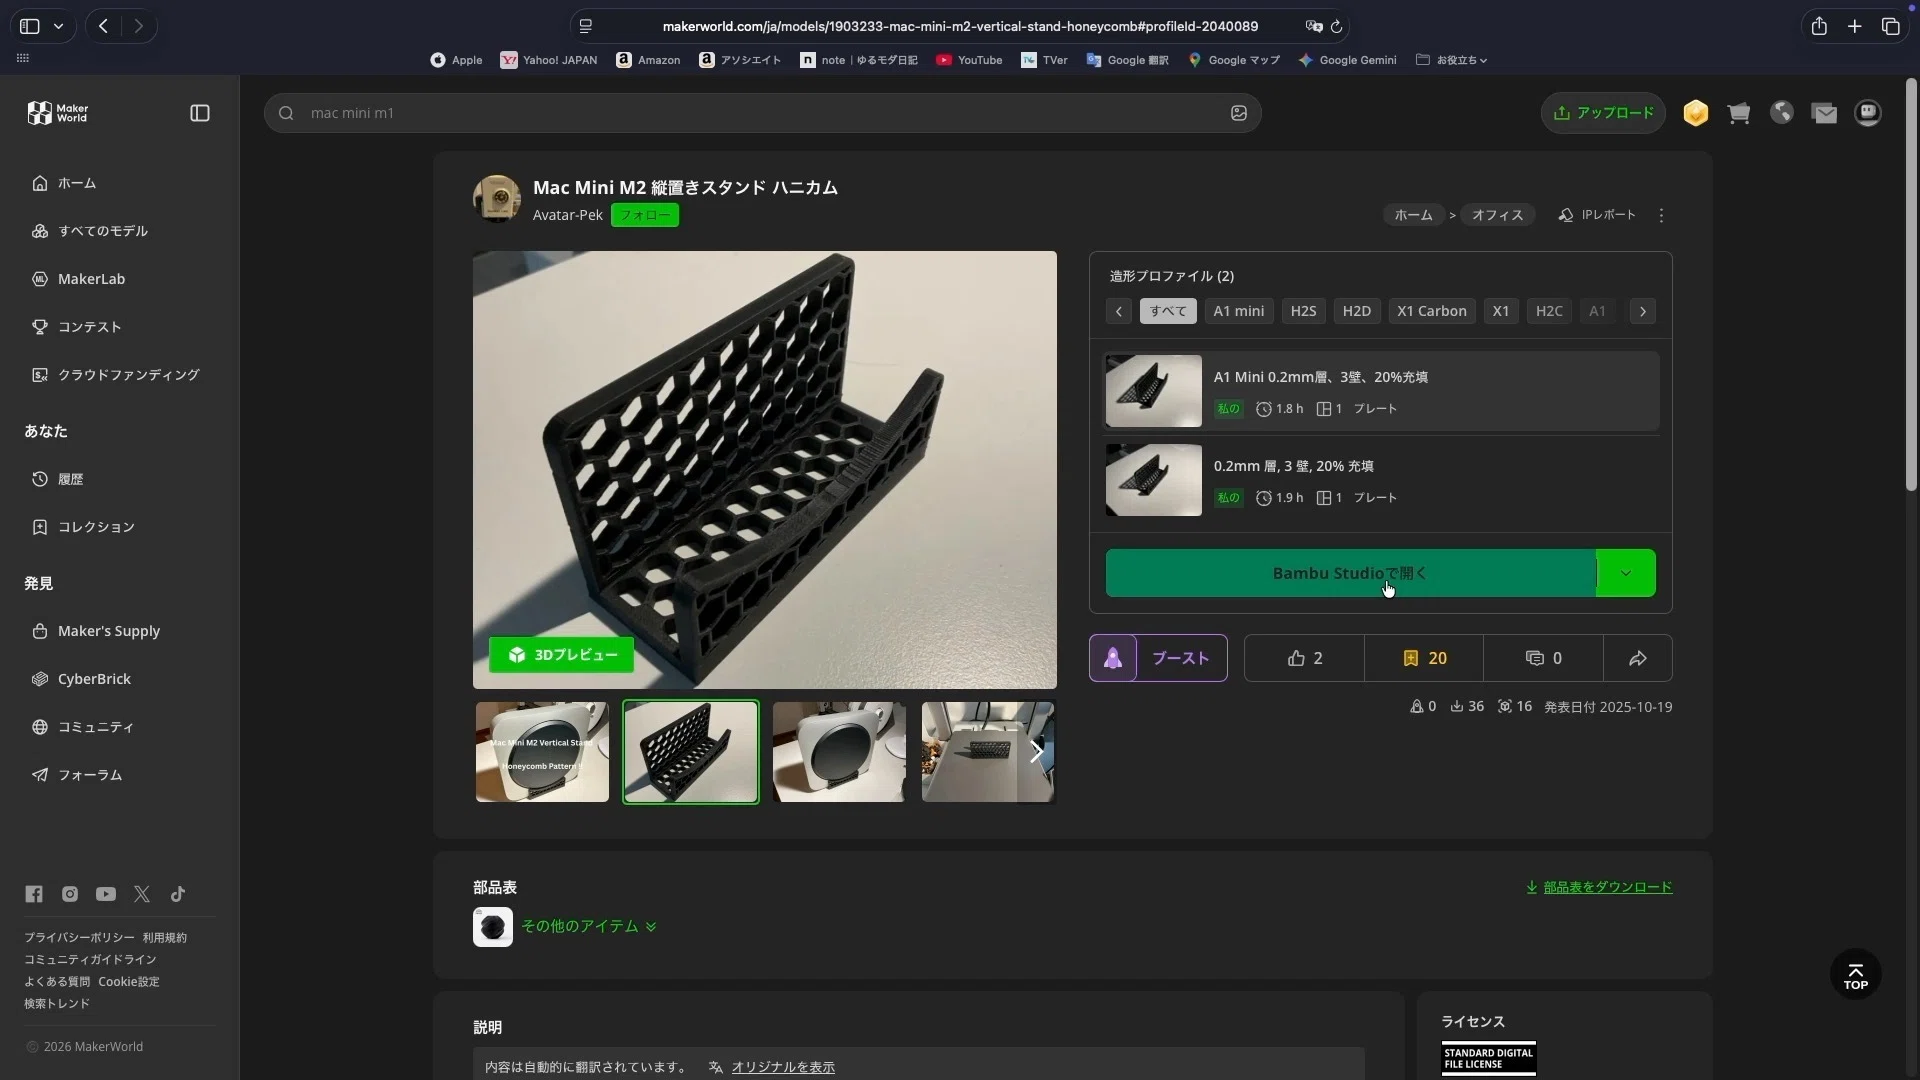Screen dimensions: 1920x1080
Task: Select the H2C printer filter tab
Action: coord(1549,311)
